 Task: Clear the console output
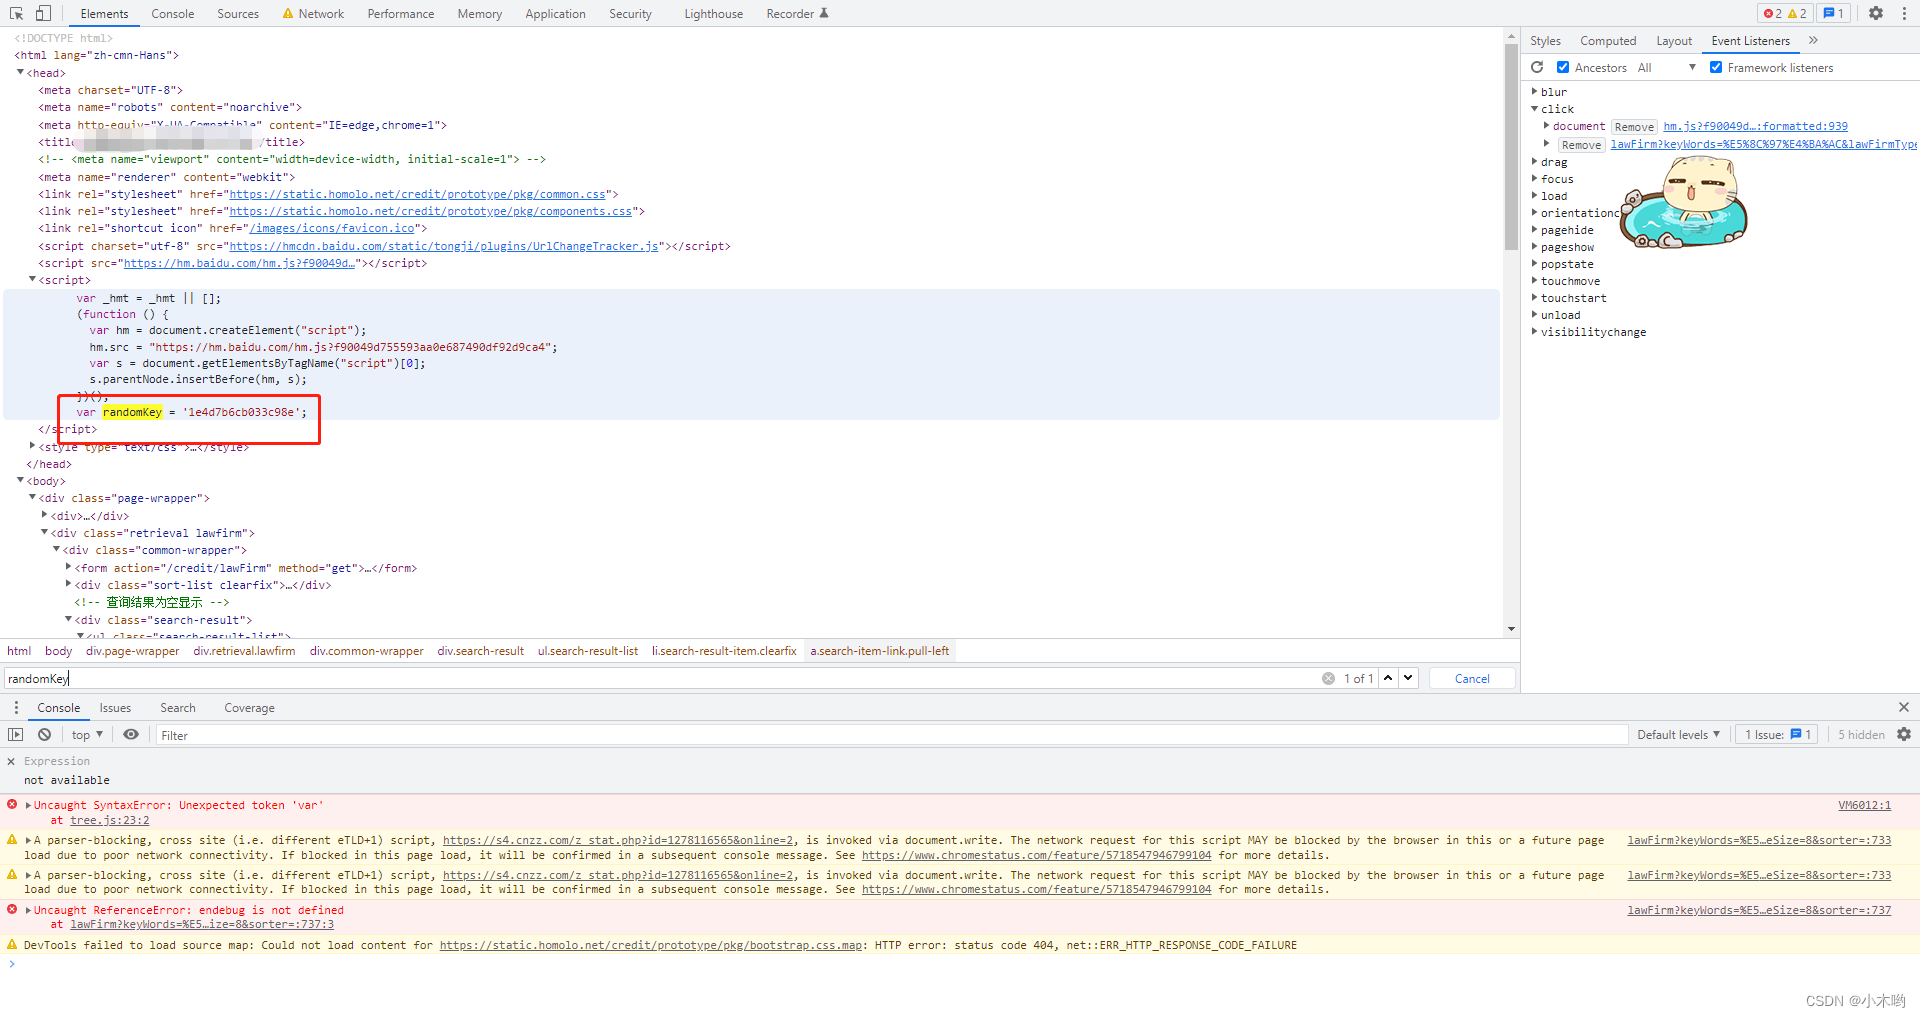click(44, 734)
